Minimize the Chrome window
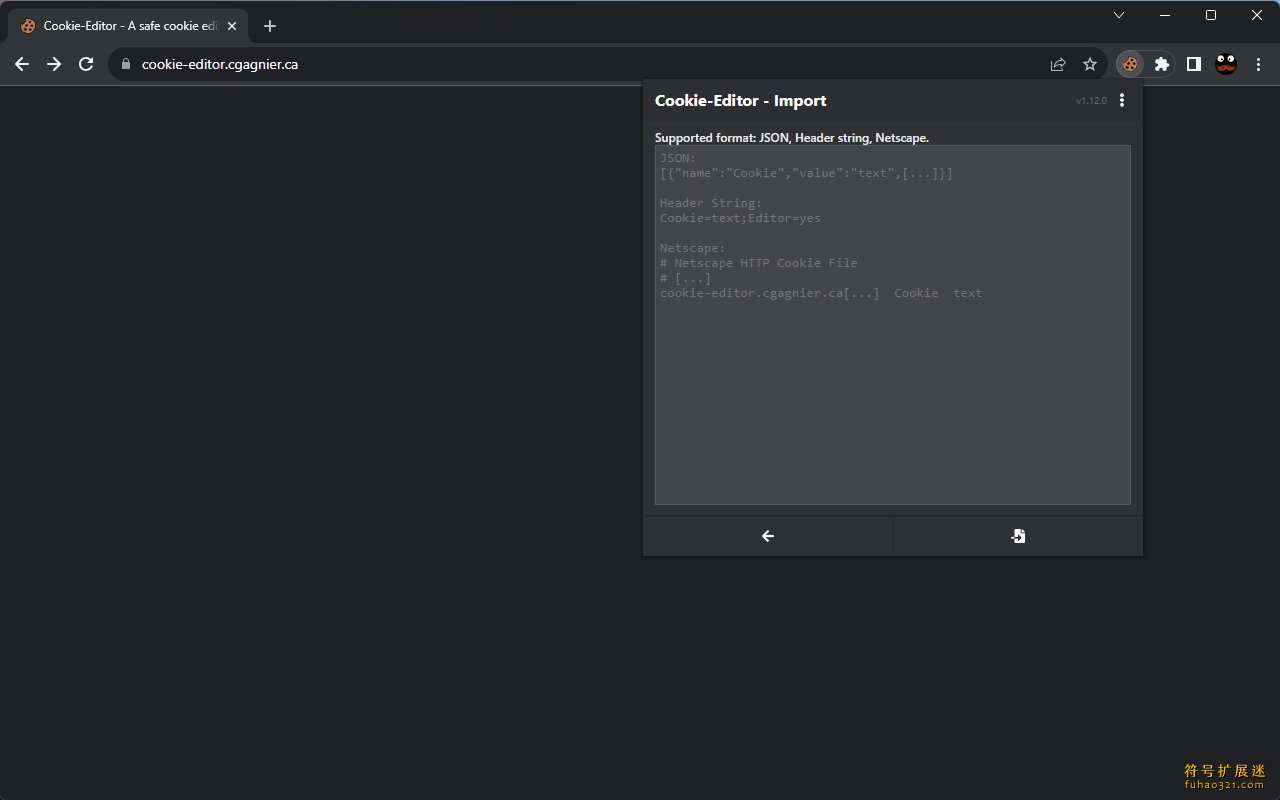The image size is (1280, 800). [1165, 15]
